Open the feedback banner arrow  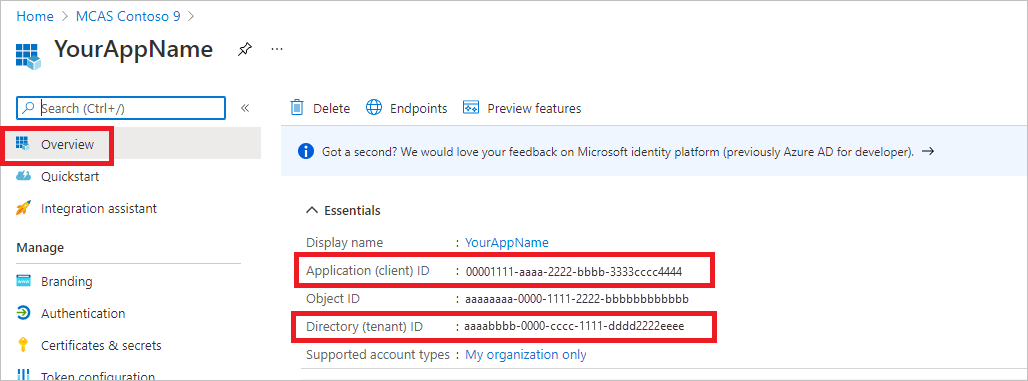click(927, 151)
